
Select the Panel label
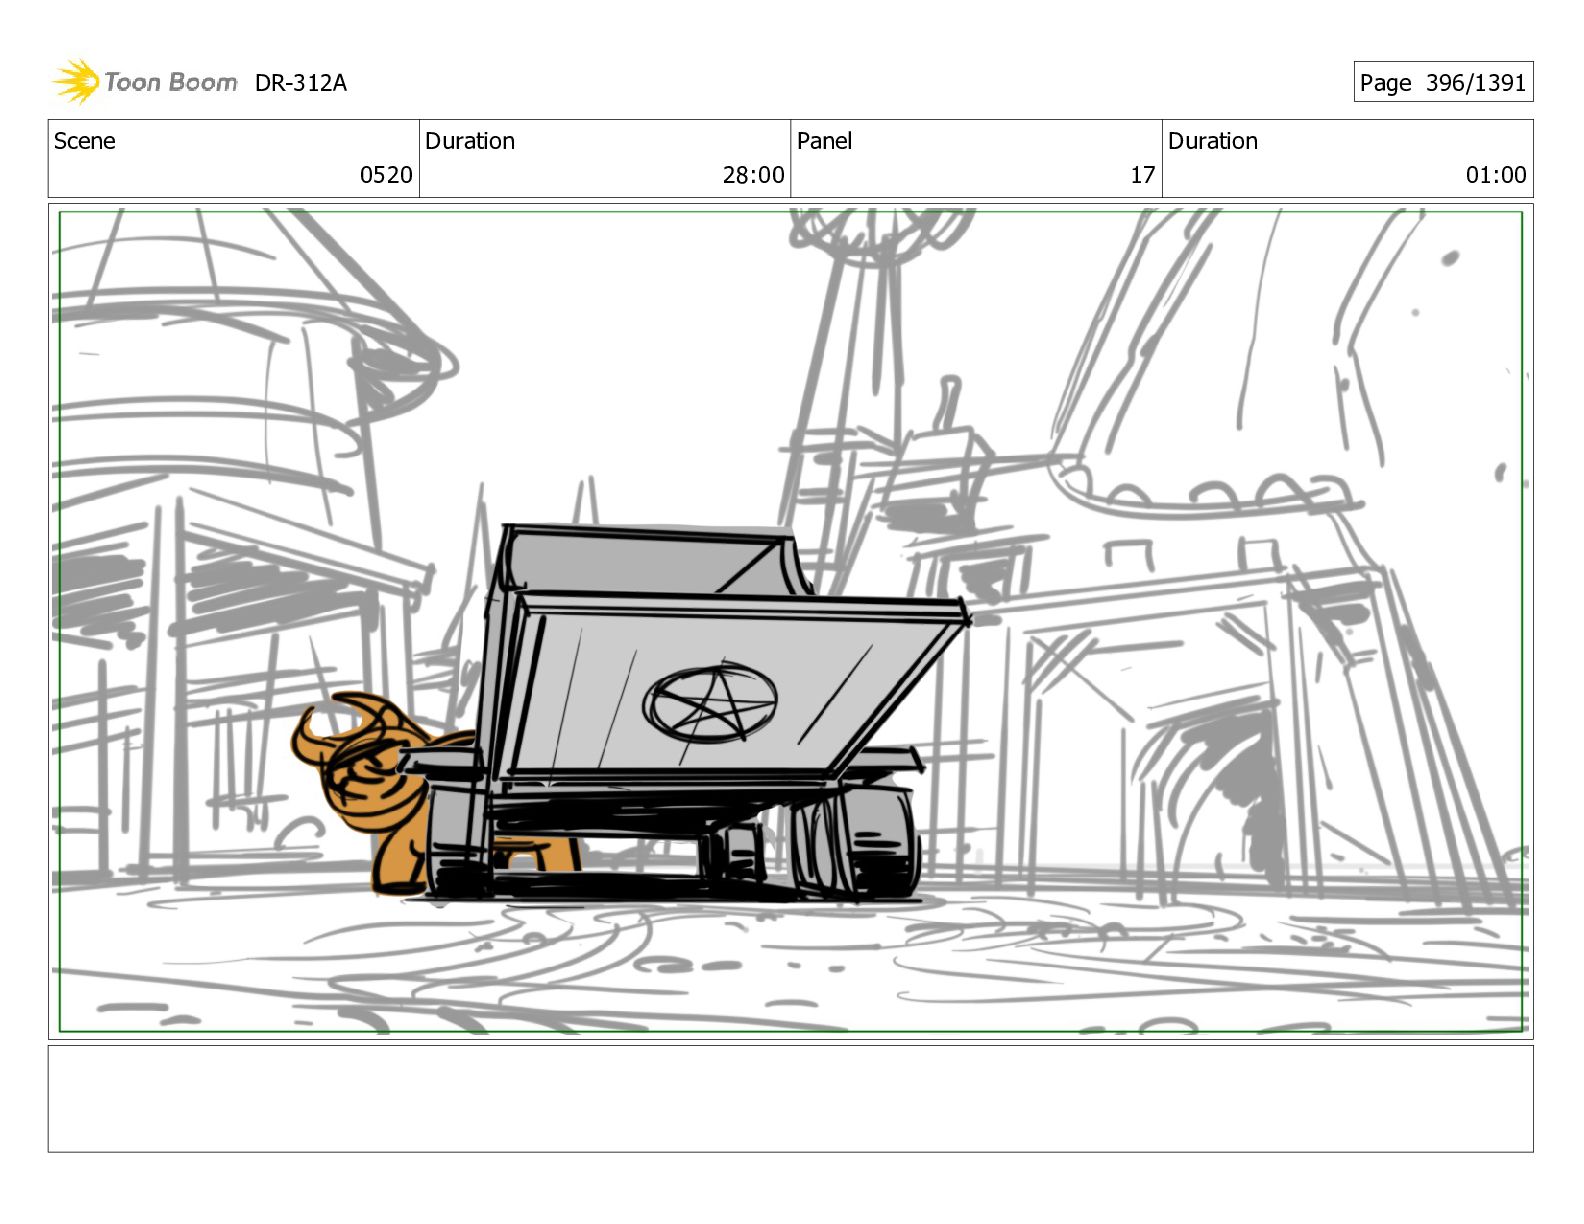pyautogui.click(x=824, y=141)
